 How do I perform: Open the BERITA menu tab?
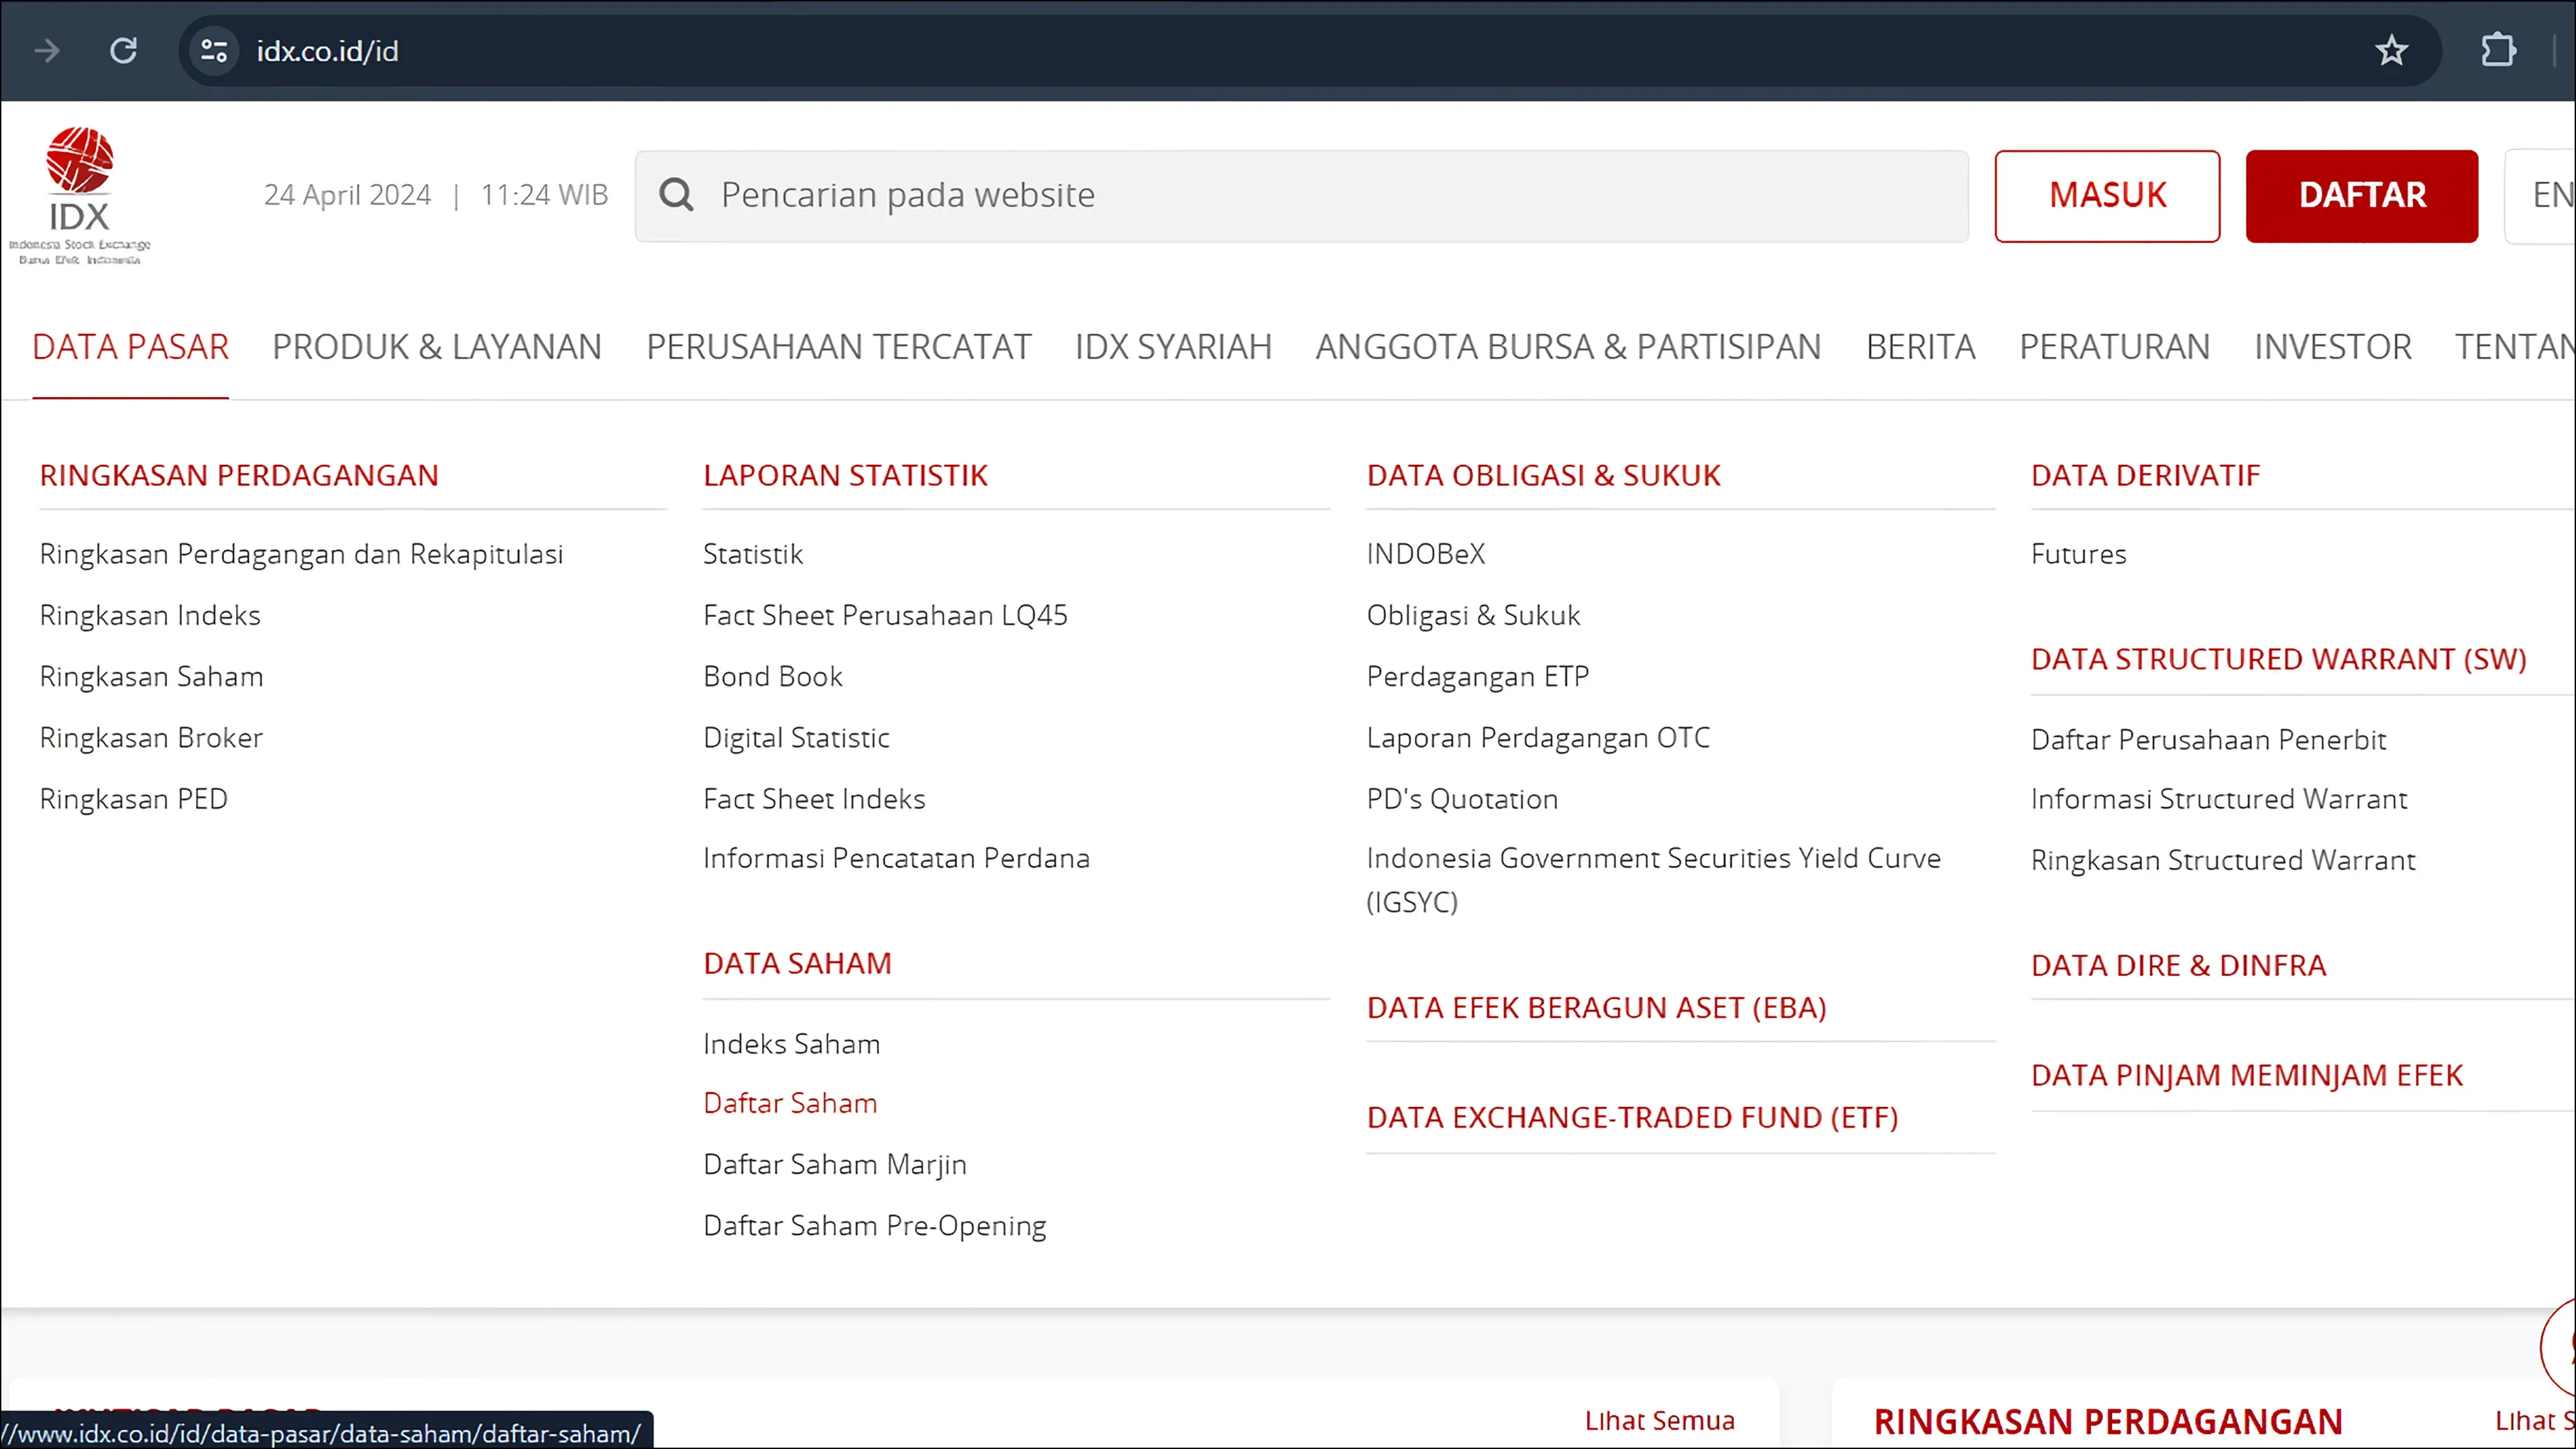coord(1920,347)
